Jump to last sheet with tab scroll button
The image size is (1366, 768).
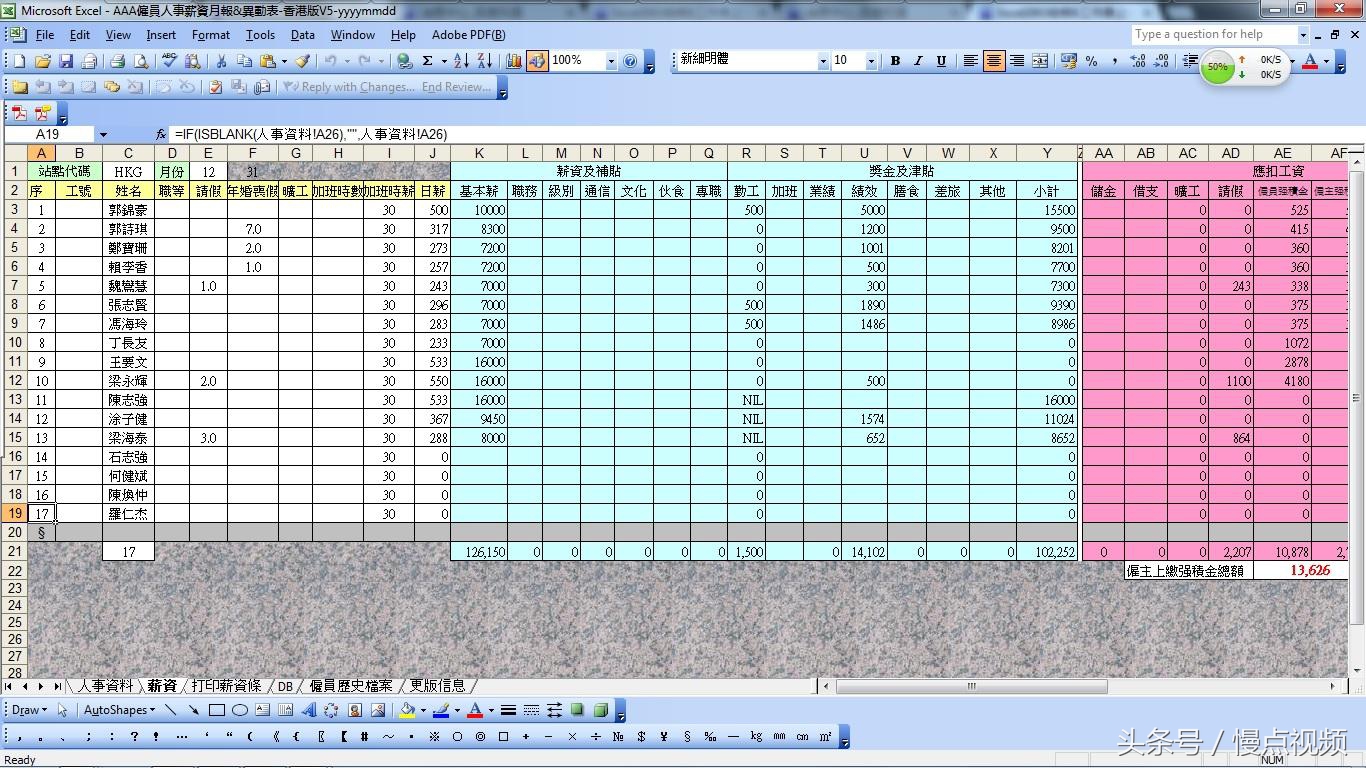(x=57, y=687)
